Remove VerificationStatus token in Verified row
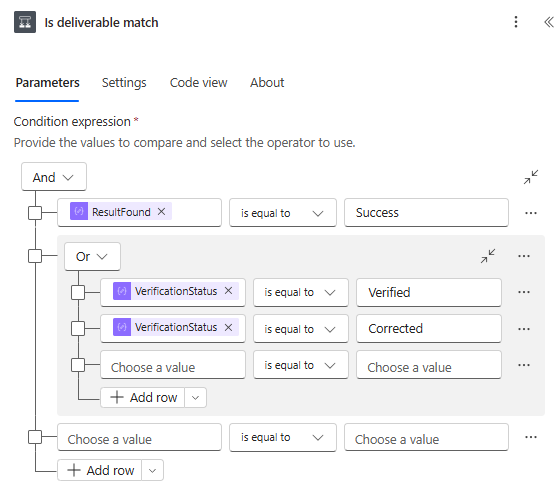This screenshot has width=554, height=496. pos(229,291)
